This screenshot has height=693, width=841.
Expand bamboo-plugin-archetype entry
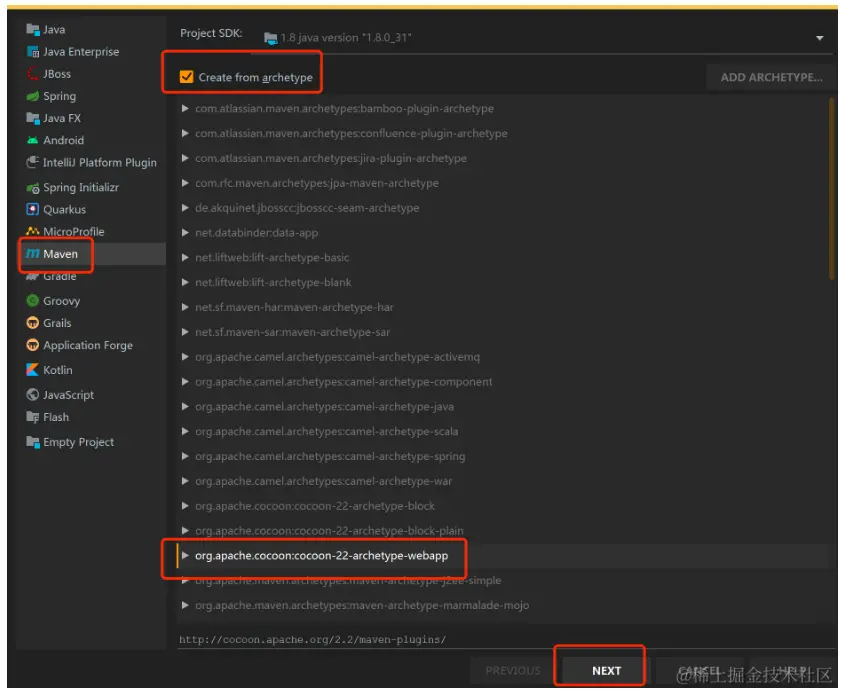tap(185, 108)
